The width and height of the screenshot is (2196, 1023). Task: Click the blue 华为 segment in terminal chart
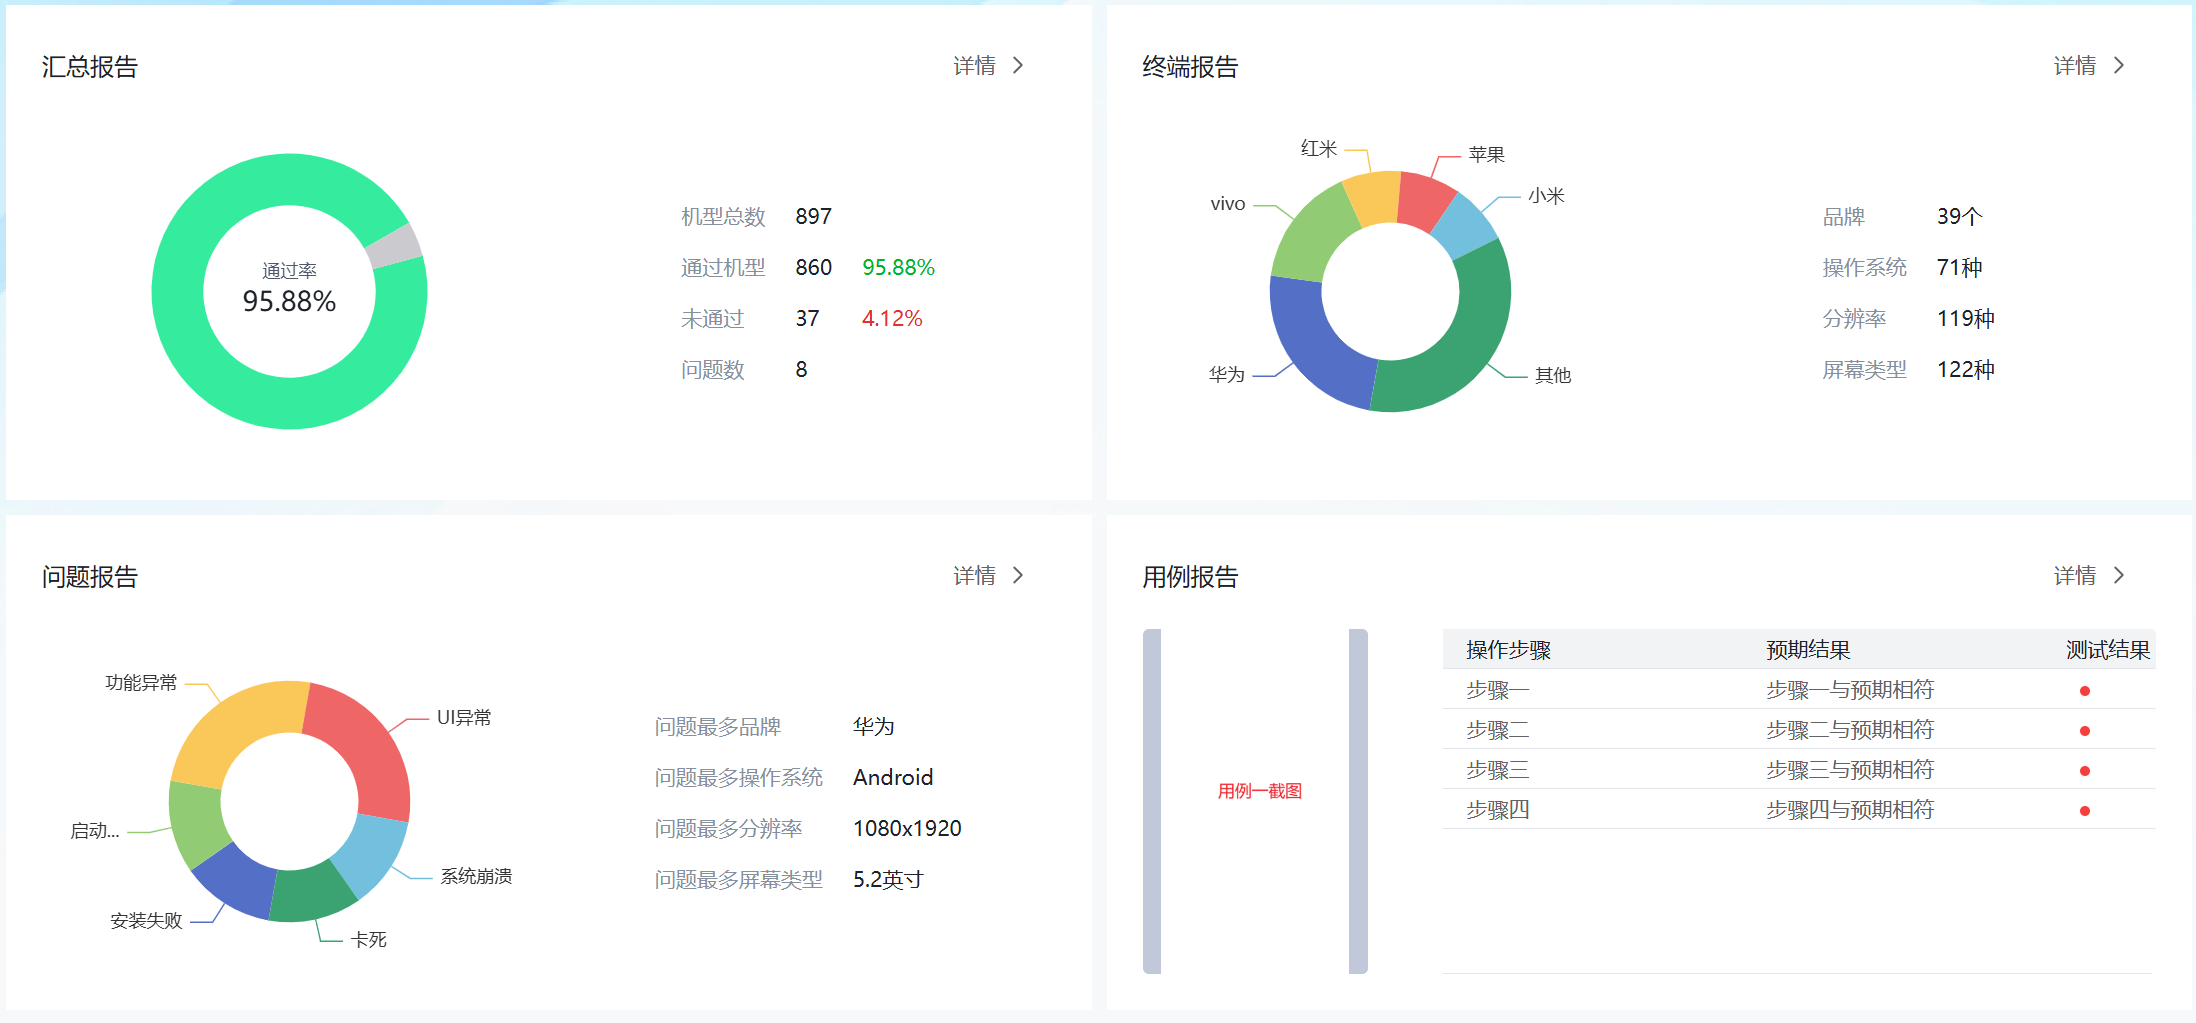1312,343
